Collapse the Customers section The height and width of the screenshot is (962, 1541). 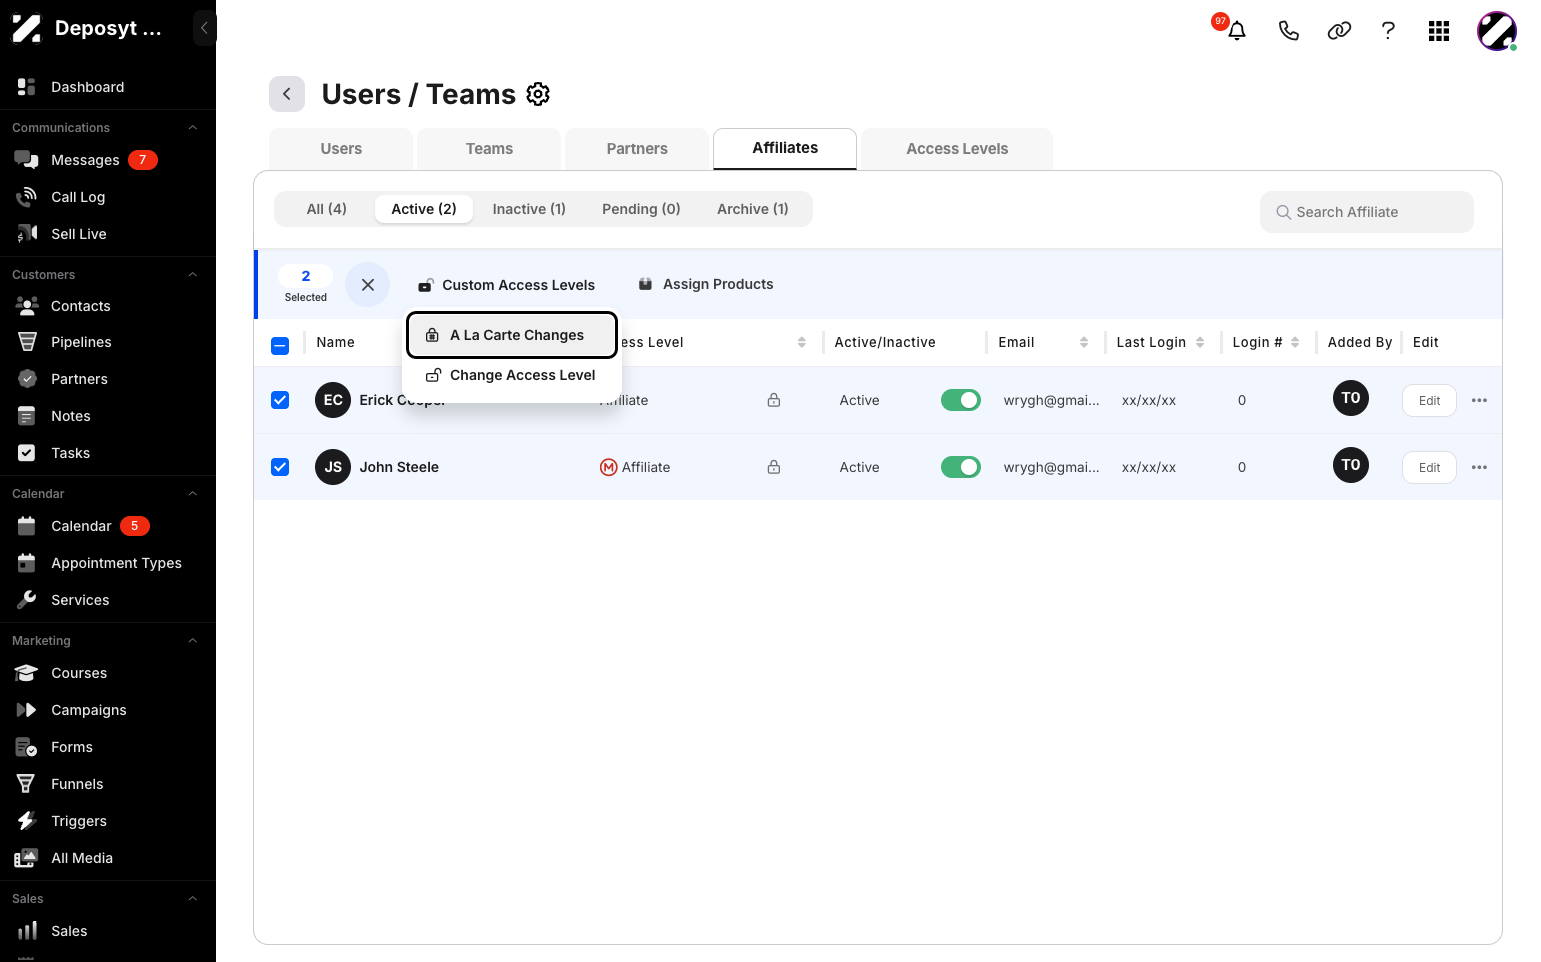193,275
